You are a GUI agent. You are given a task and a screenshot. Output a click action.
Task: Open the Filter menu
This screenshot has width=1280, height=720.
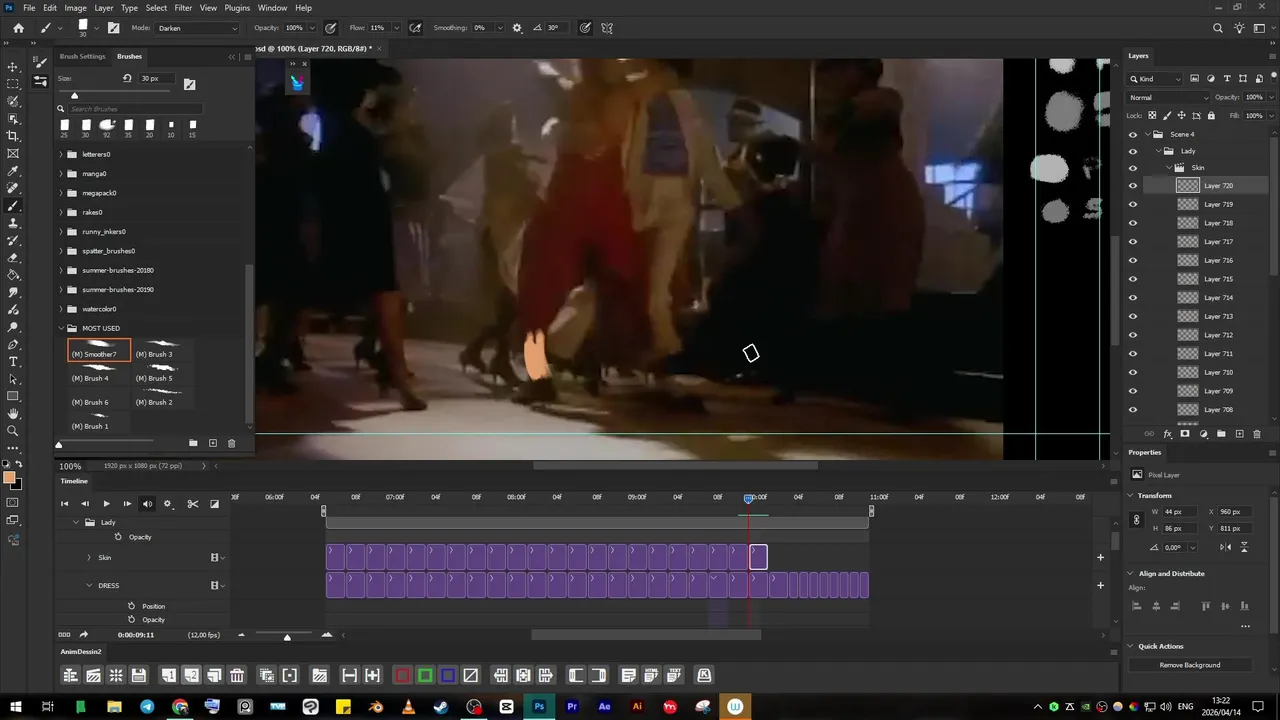click(x=183, y=8)
